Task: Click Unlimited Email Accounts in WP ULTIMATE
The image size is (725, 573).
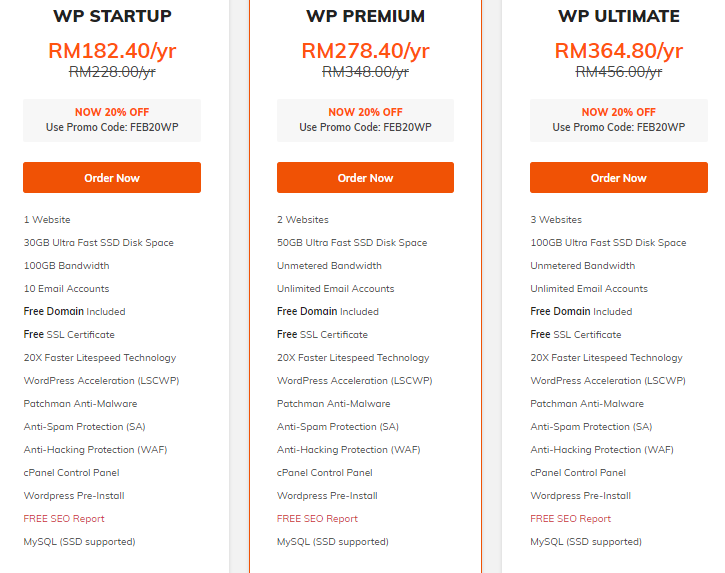Action: (x=588, y=289)
